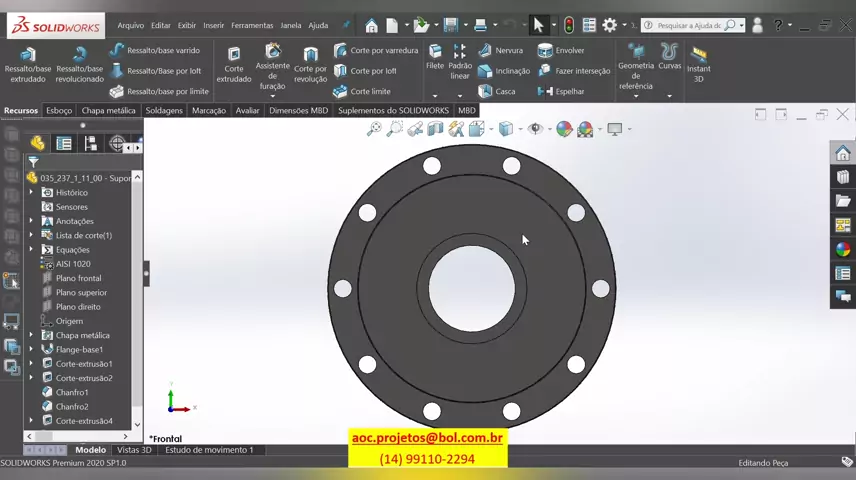Click the rebuild traffic light icon
This screenshot has width=856, height=480.
point(568,25)
